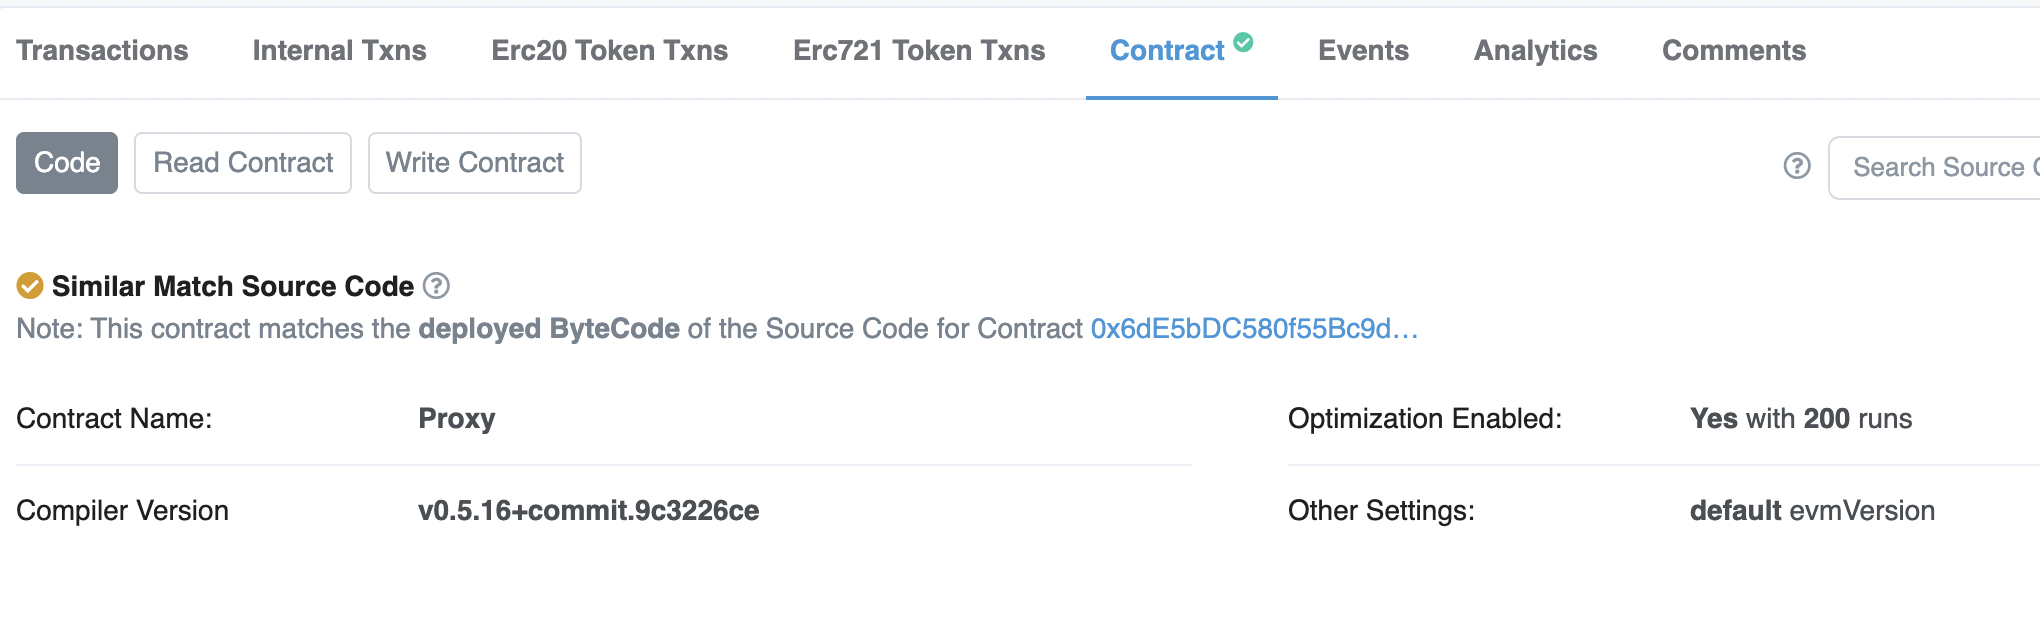
Task: Focus the Search Source Code field
Action: coord(1940,167)
